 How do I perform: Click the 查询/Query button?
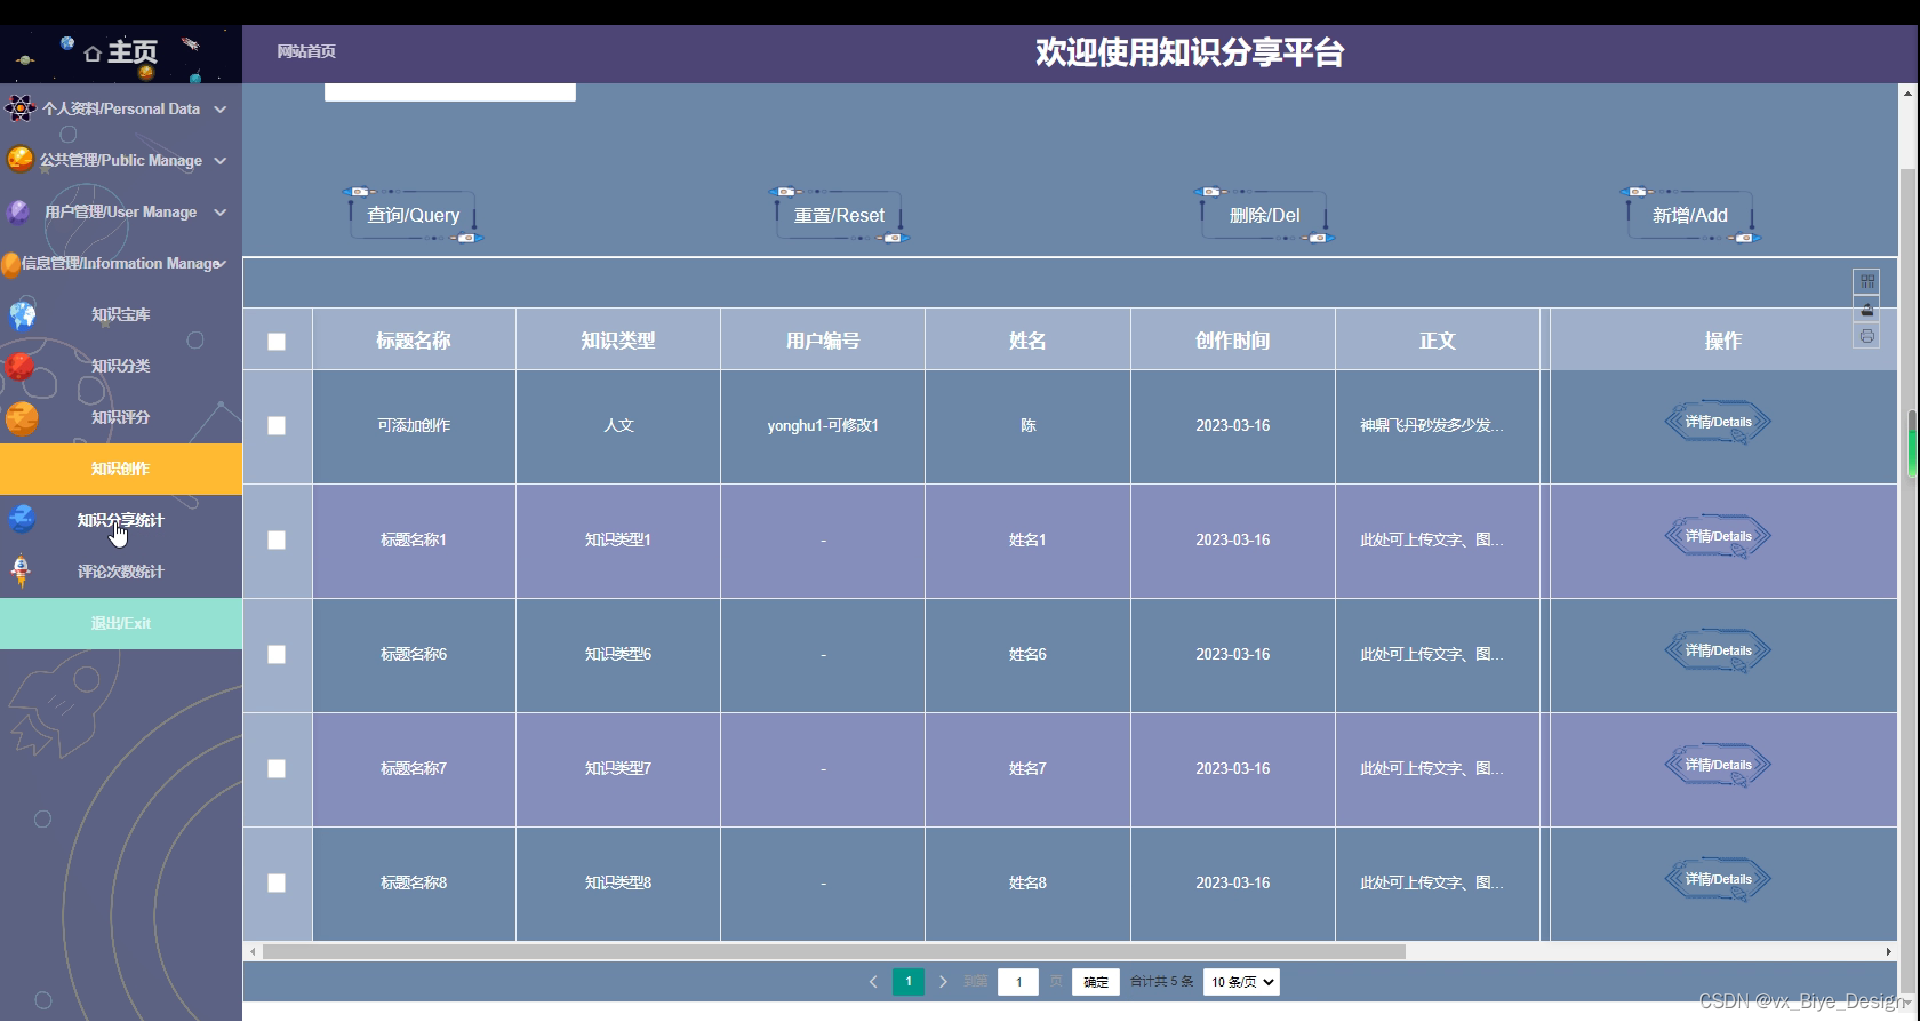(x=413, y=215)
